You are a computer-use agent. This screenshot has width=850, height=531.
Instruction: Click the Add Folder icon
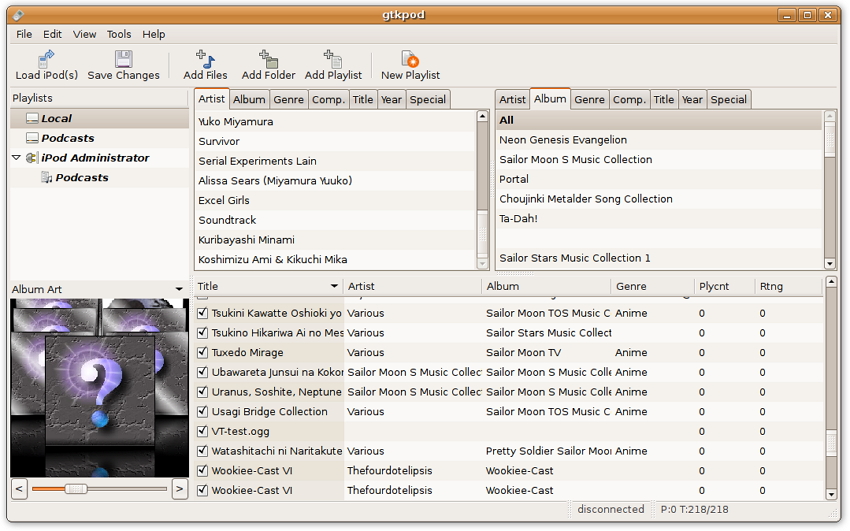tap(268, 59)
